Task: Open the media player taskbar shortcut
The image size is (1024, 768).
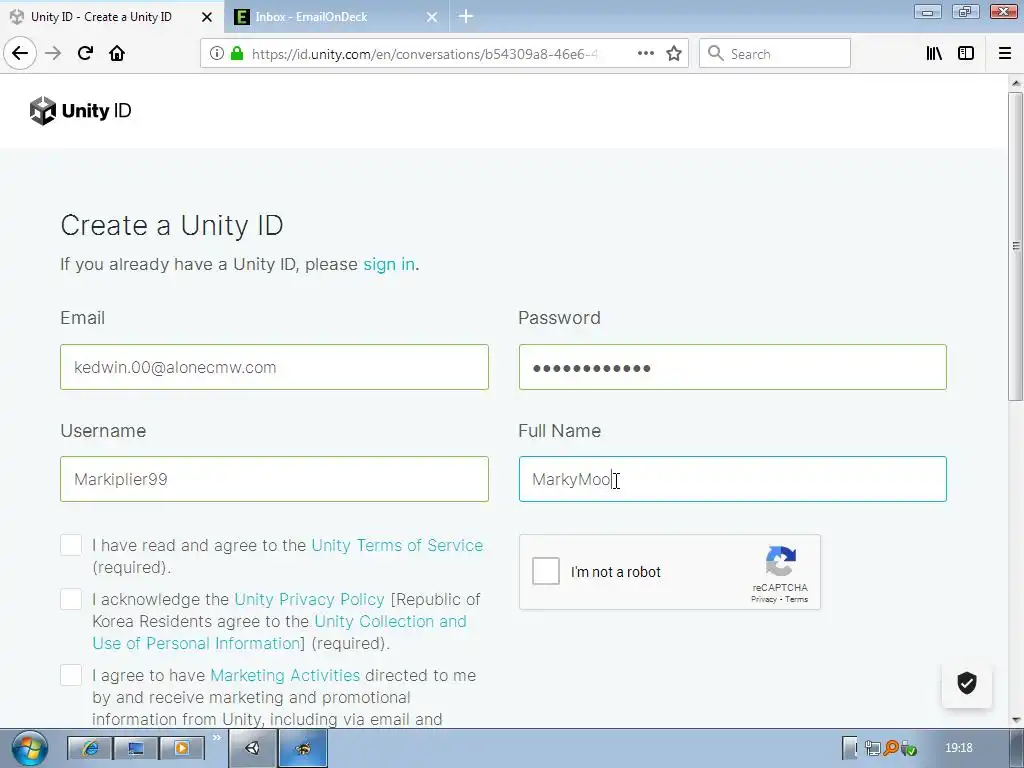Action: pos(182,748)
